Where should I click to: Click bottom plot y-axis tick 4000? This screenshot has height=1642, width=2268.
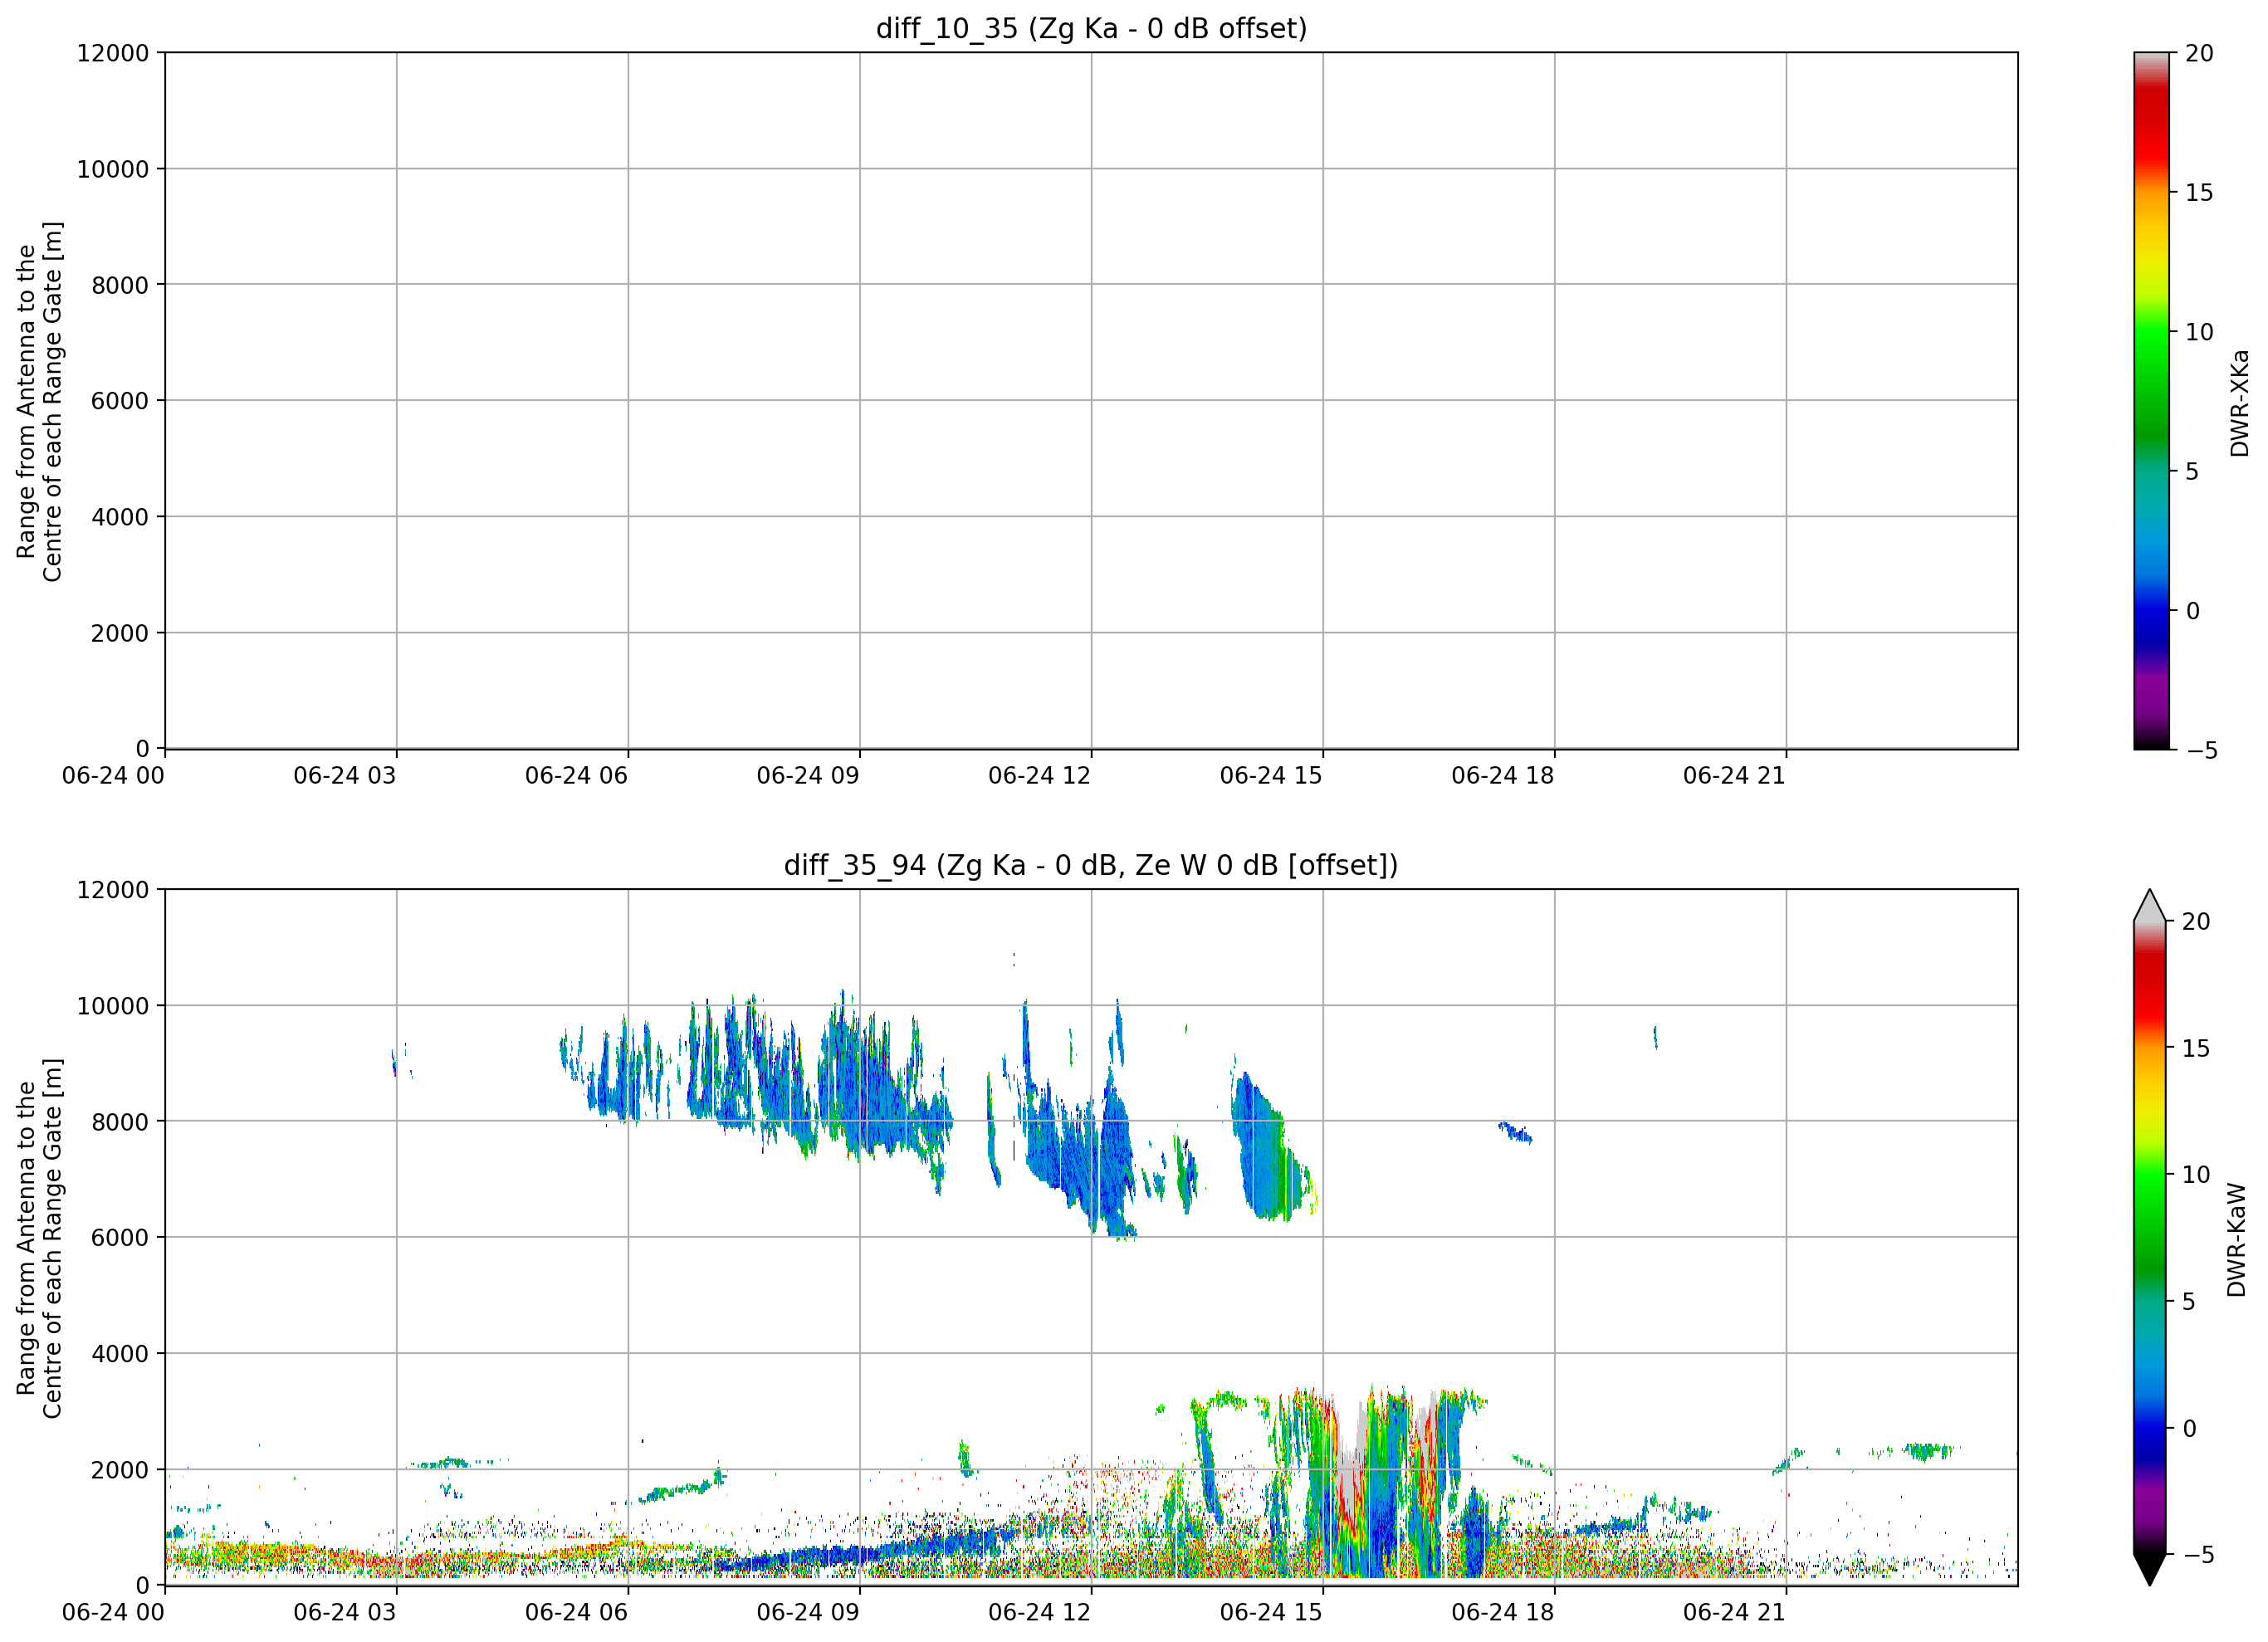[x=120, y=1354]
